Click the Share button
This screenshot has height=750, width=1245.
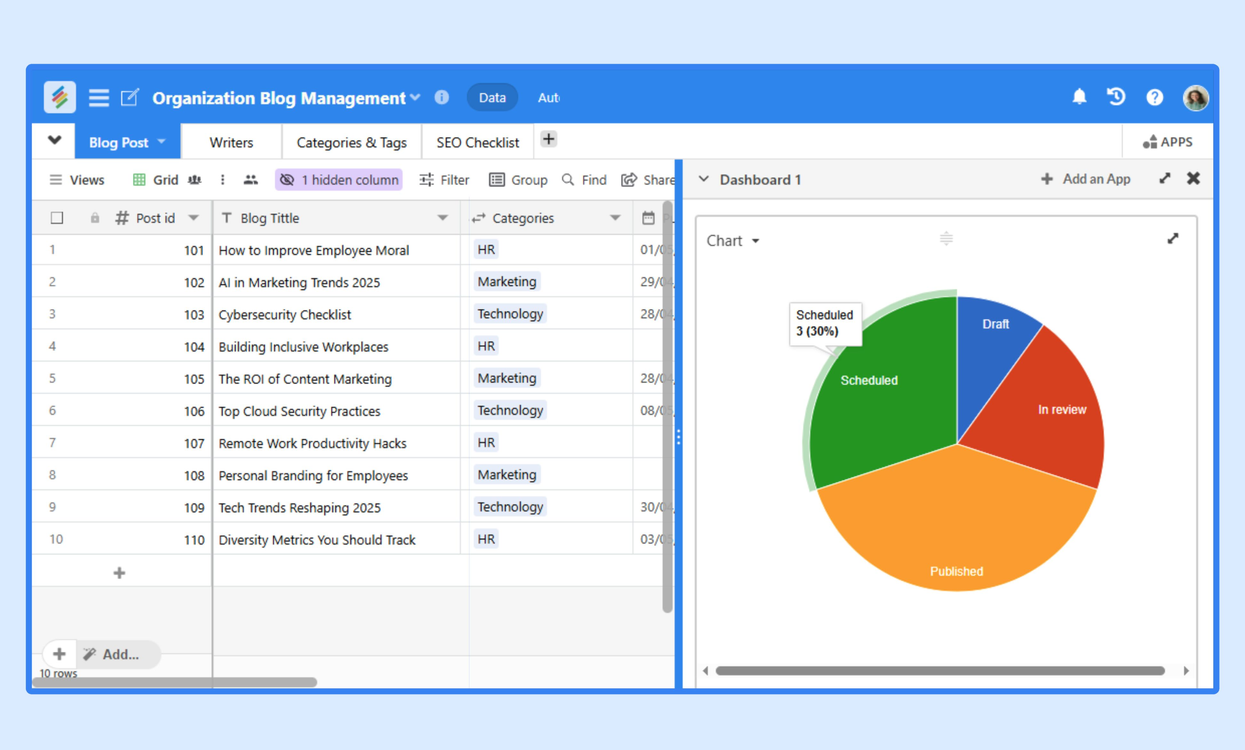648,180
